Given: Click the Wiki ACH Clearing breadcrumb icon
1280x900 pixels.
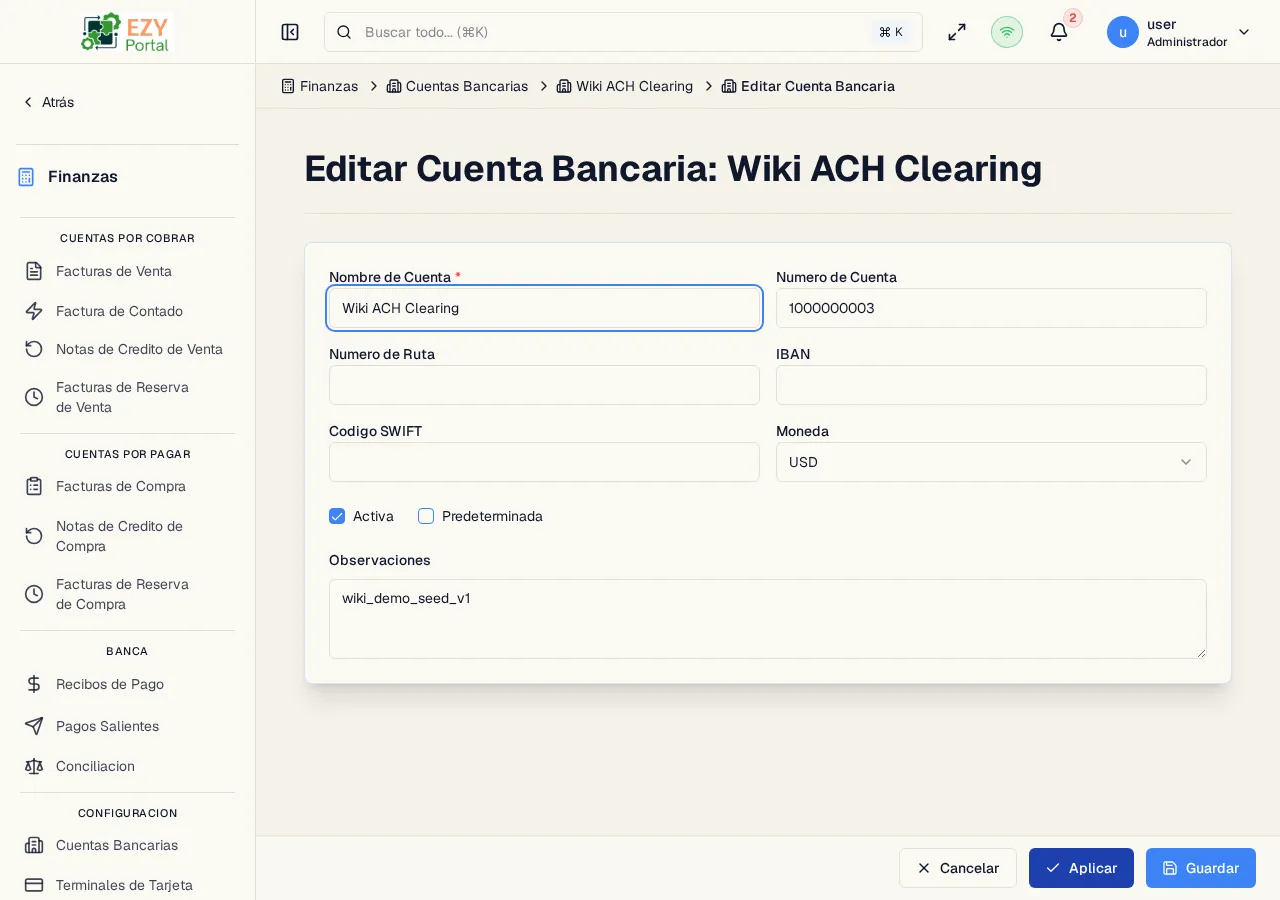Looking at the screenshot, I should coord(564,86).
